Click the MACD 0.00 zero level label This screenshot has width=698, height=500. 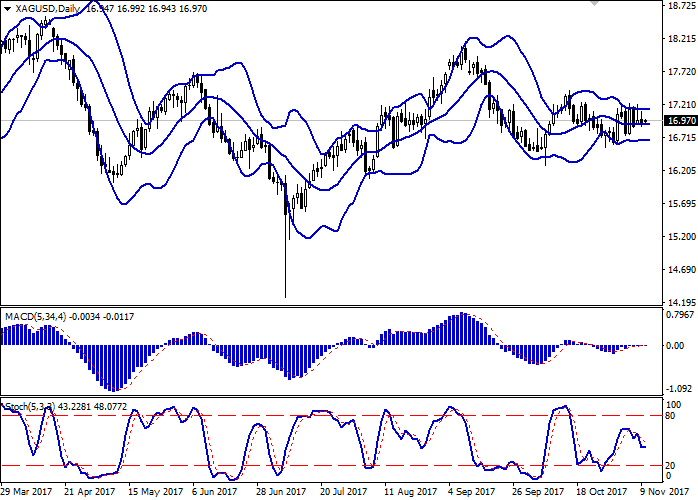(675, 346)
